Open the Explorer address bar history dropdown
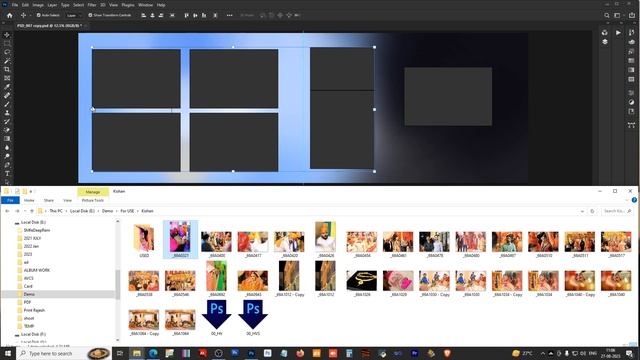 582,211
